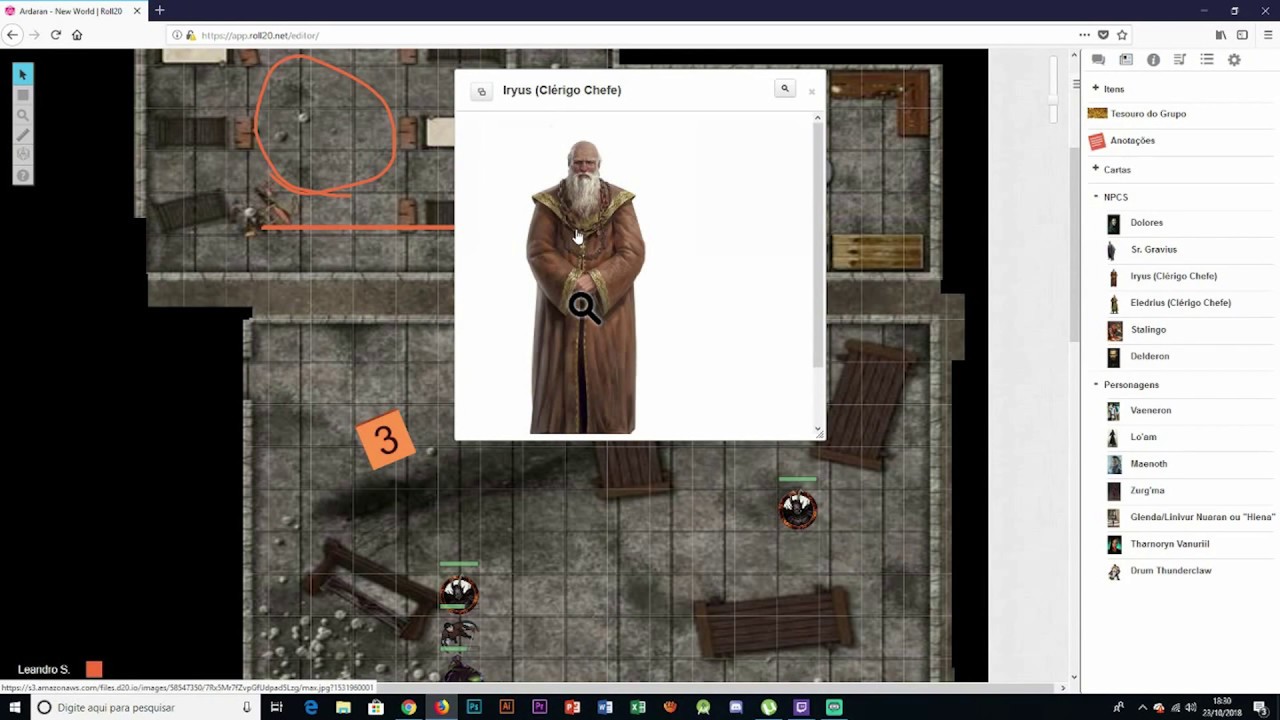
Task: Select the arrow Select tool
Action: (22, 75)
